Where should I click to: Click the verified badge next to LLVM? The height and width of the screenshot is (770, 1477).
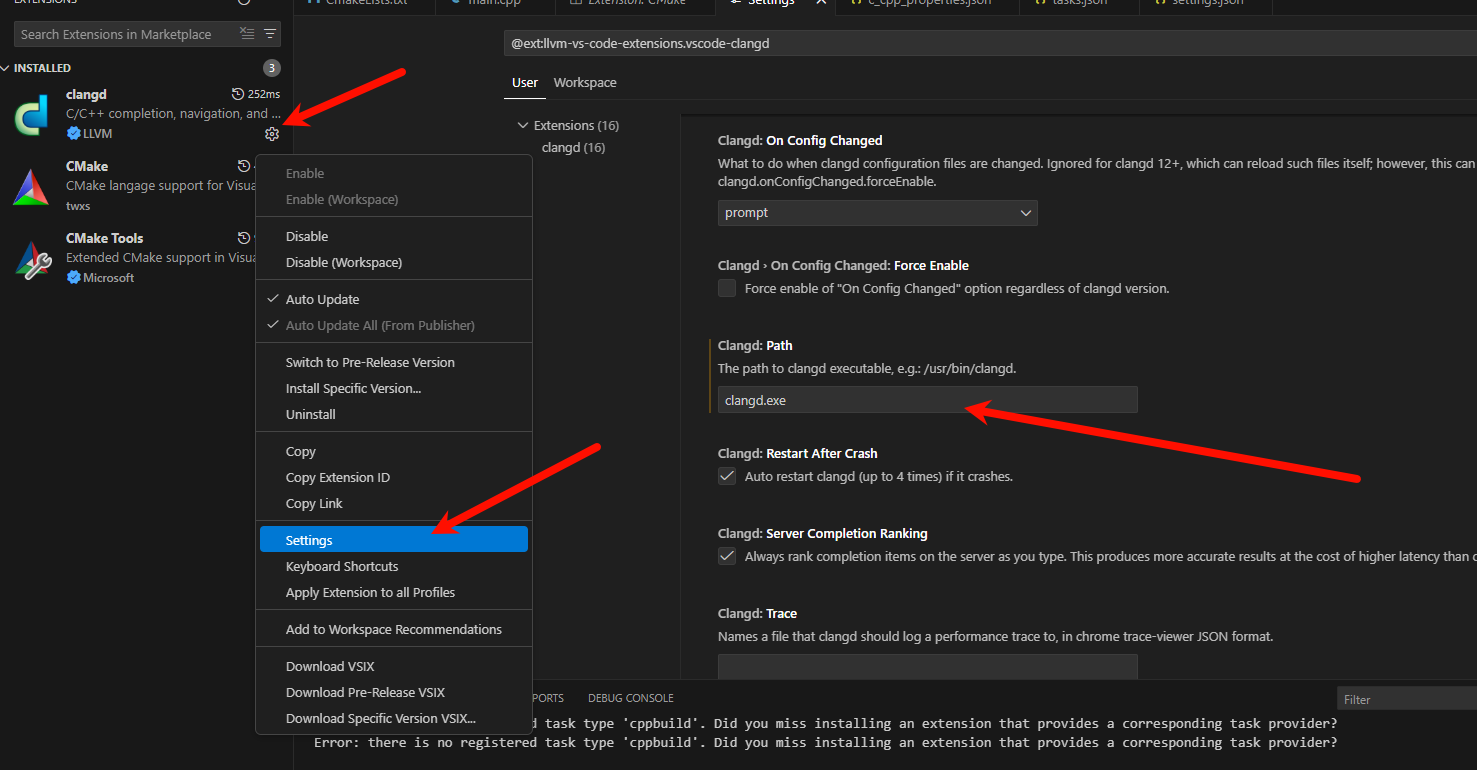(x=73, y=133)
